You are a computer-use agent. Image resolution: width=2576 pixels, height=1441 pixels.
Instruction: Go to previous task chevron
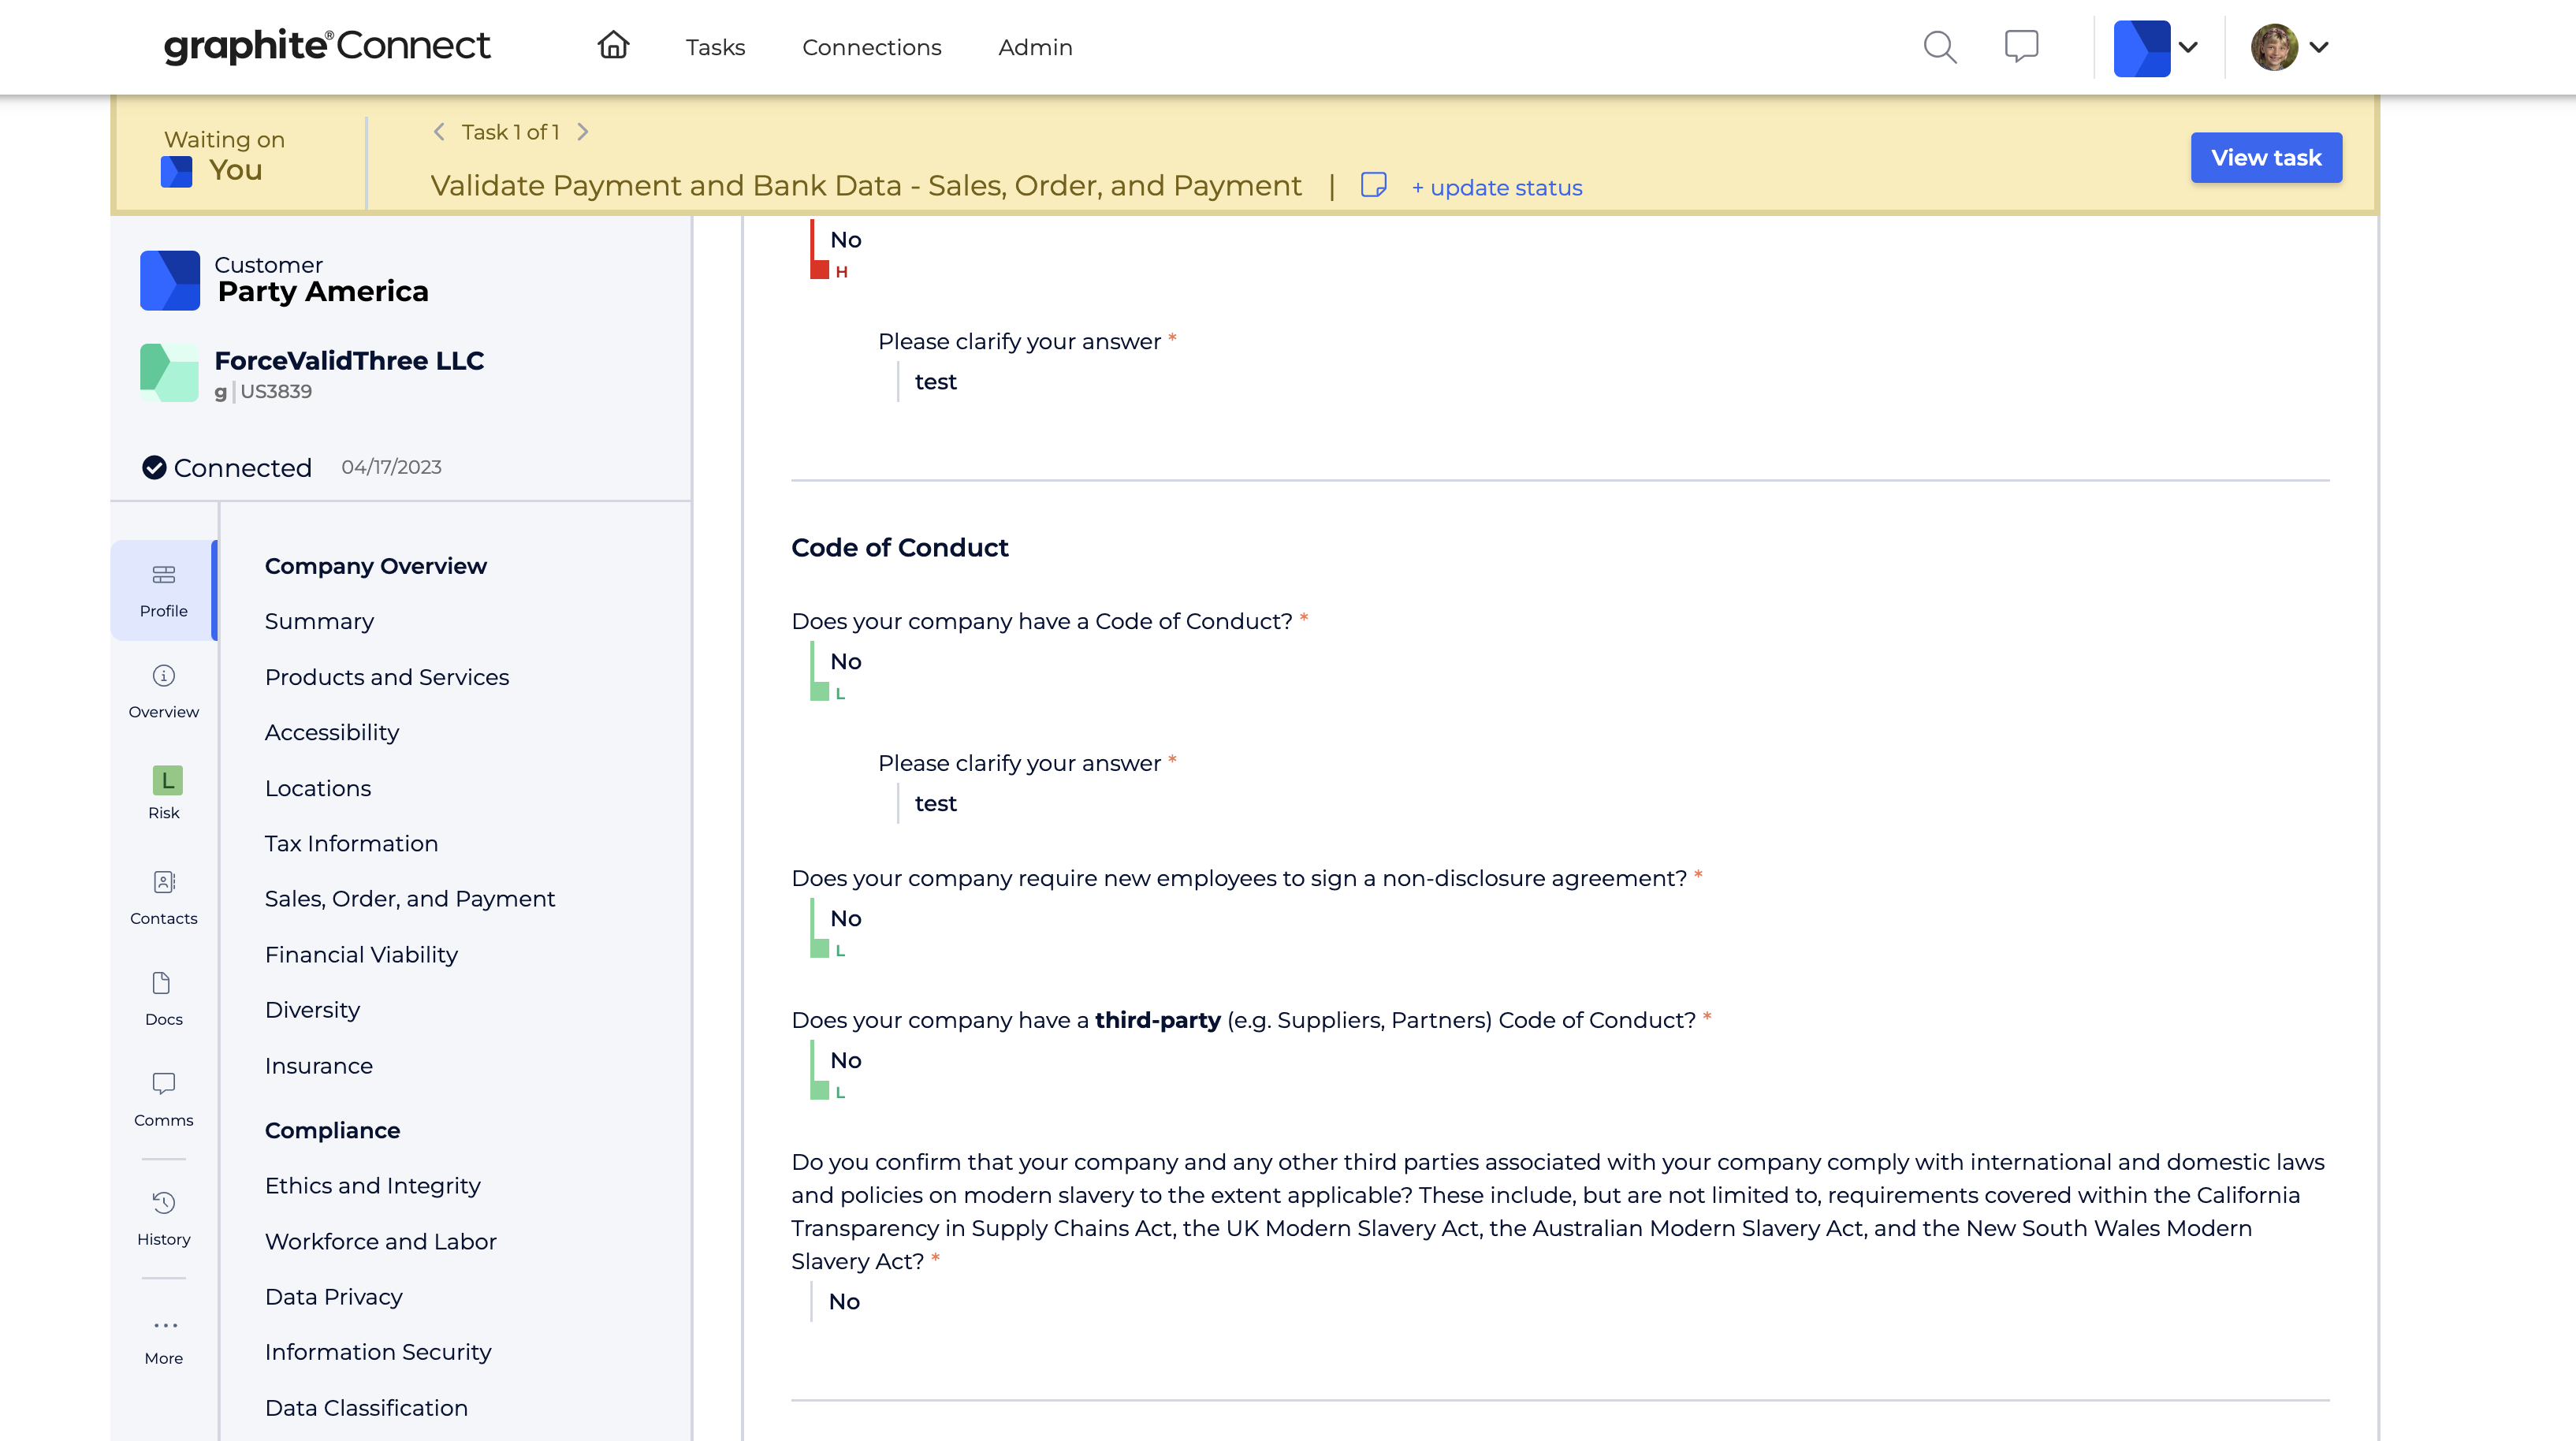[439, 132]
